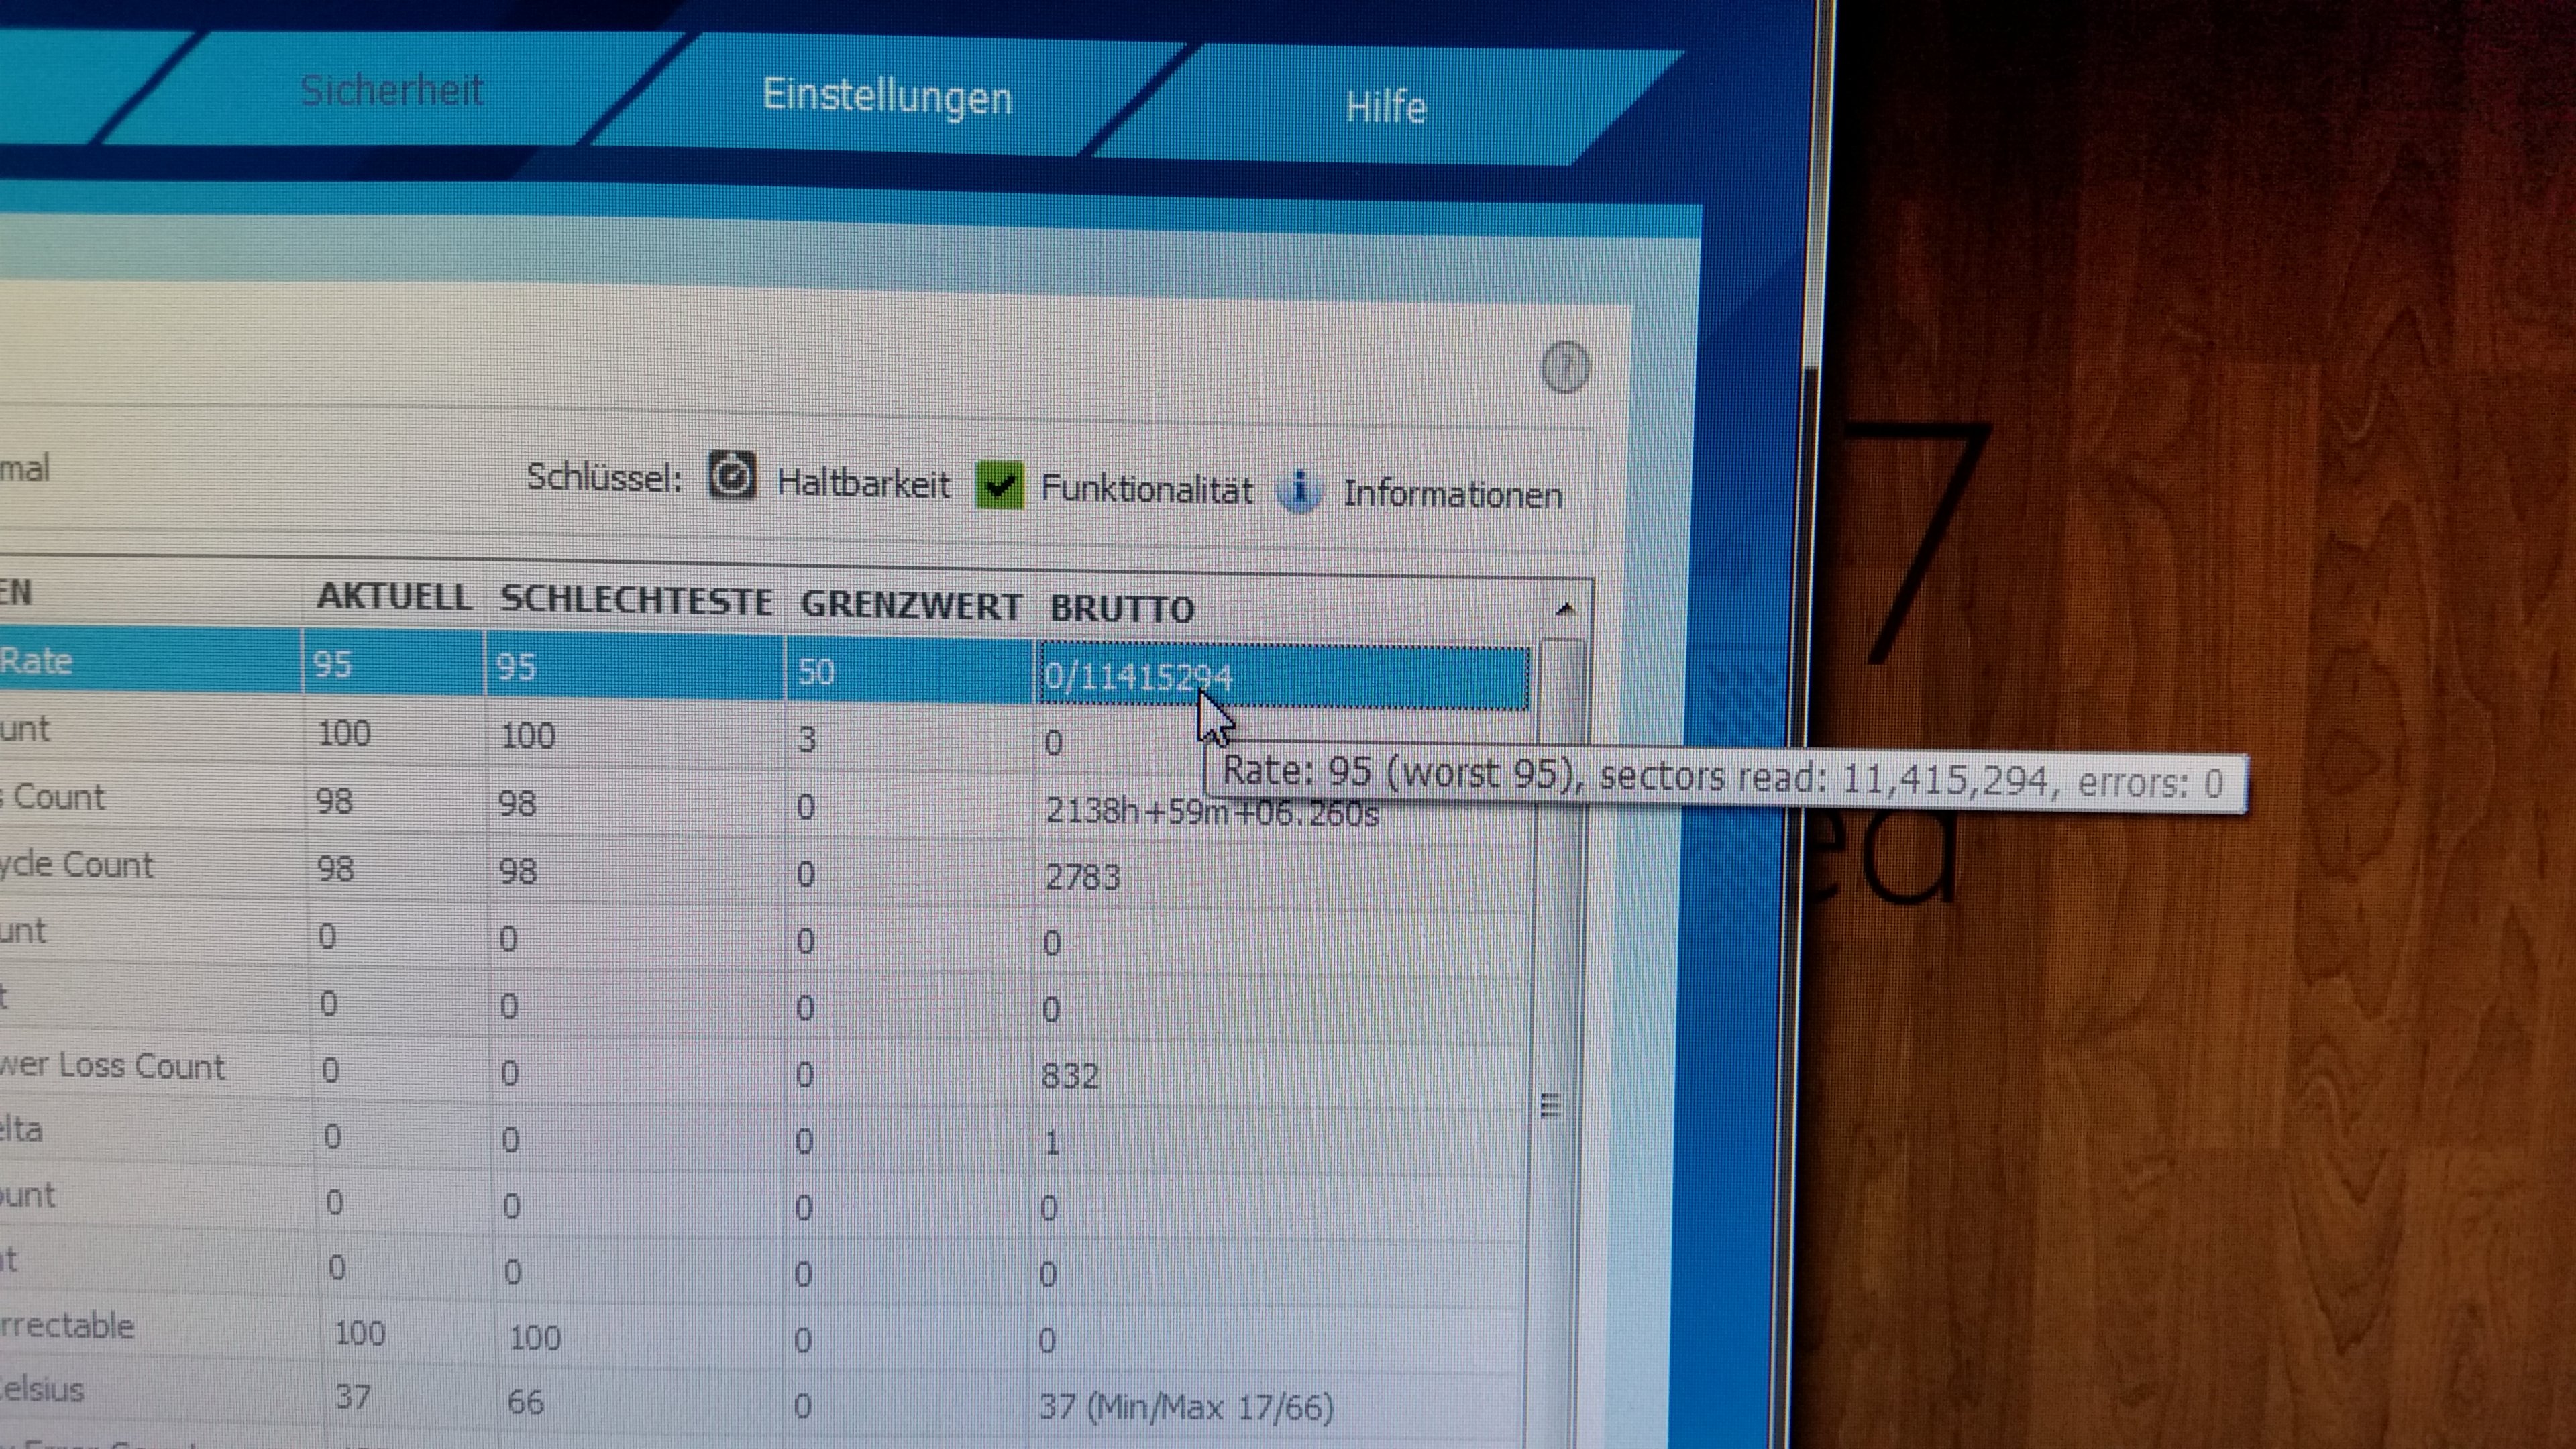
Task: Click the scrollbar up arrow
Action: coord(1566,609)
